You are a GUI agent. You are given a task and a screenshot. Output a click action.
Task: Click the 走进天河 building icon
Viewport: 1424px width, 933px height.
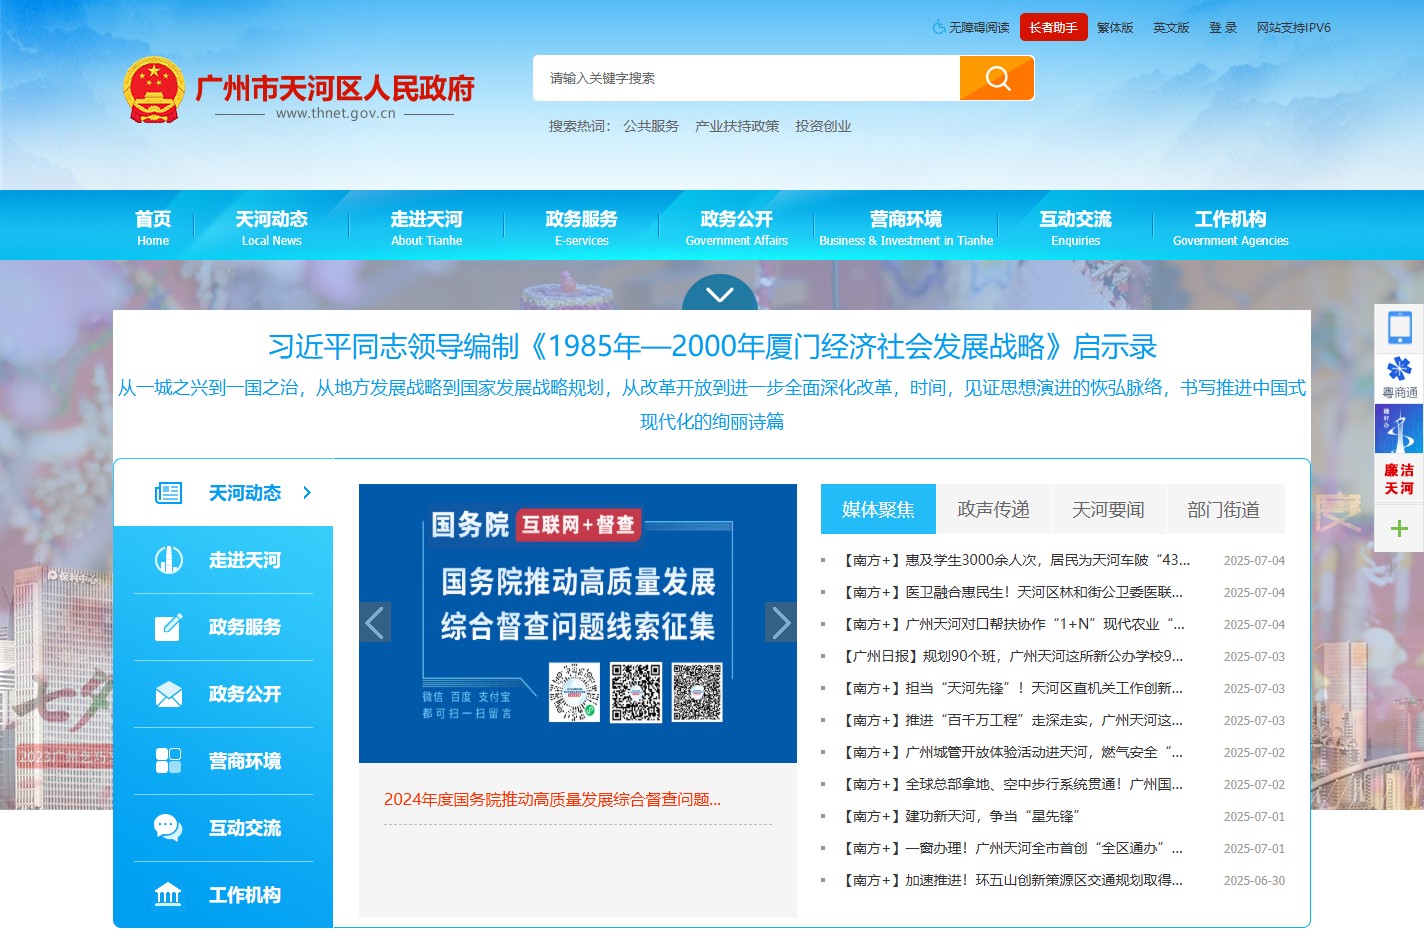pos(168,560)
